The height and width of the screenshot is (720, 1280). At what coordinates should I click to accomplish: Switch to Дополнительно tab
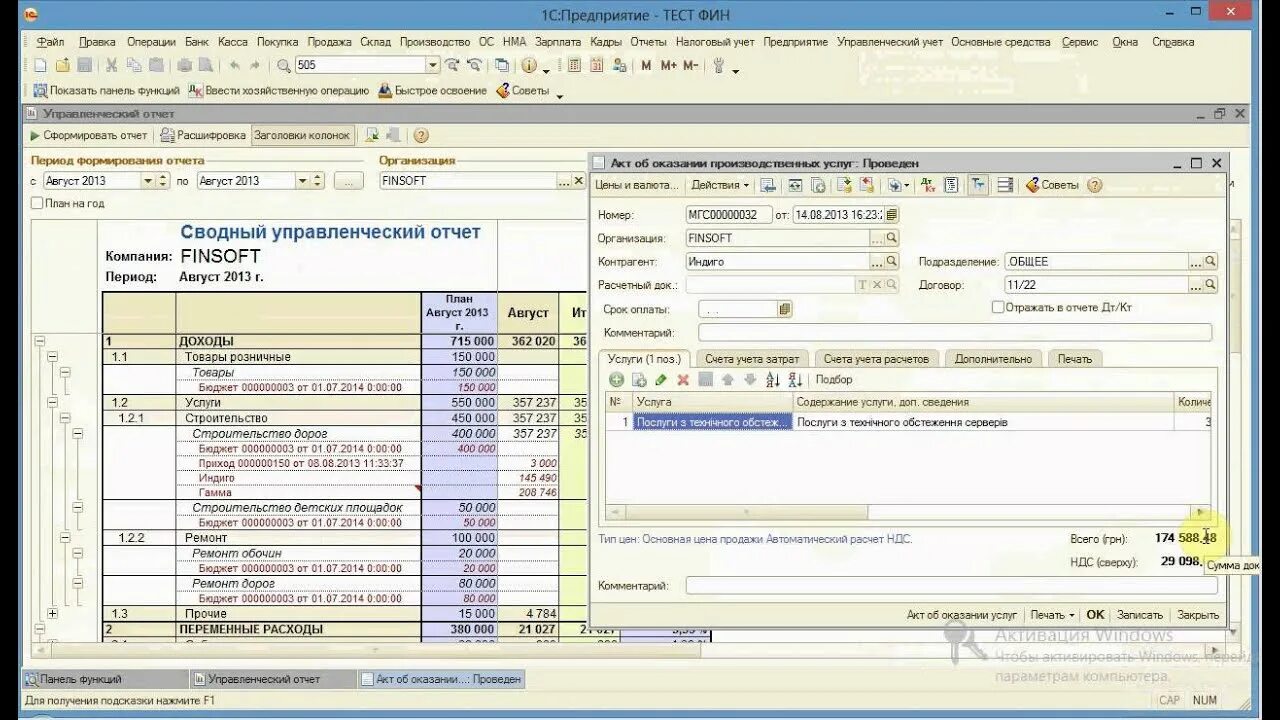[993, 358]
